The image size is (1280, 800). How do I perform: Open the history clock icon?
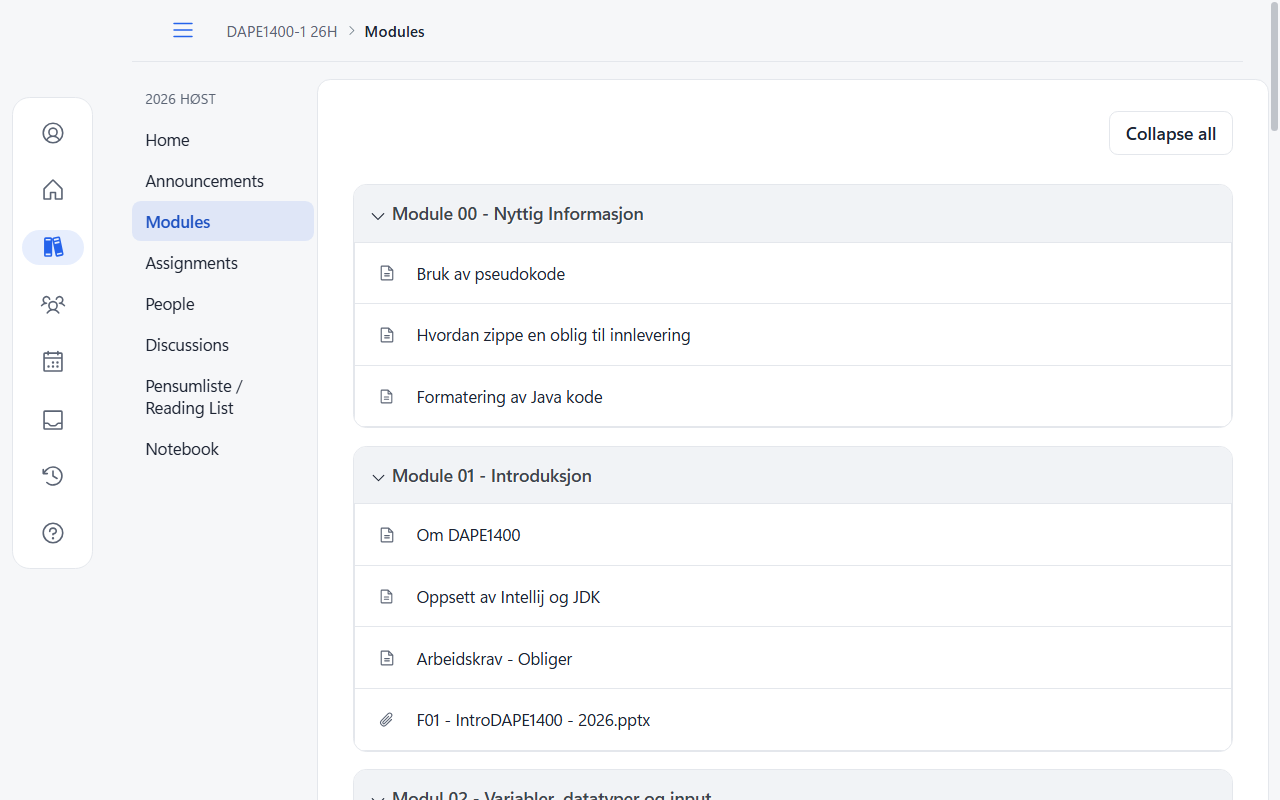click(53, 476)
